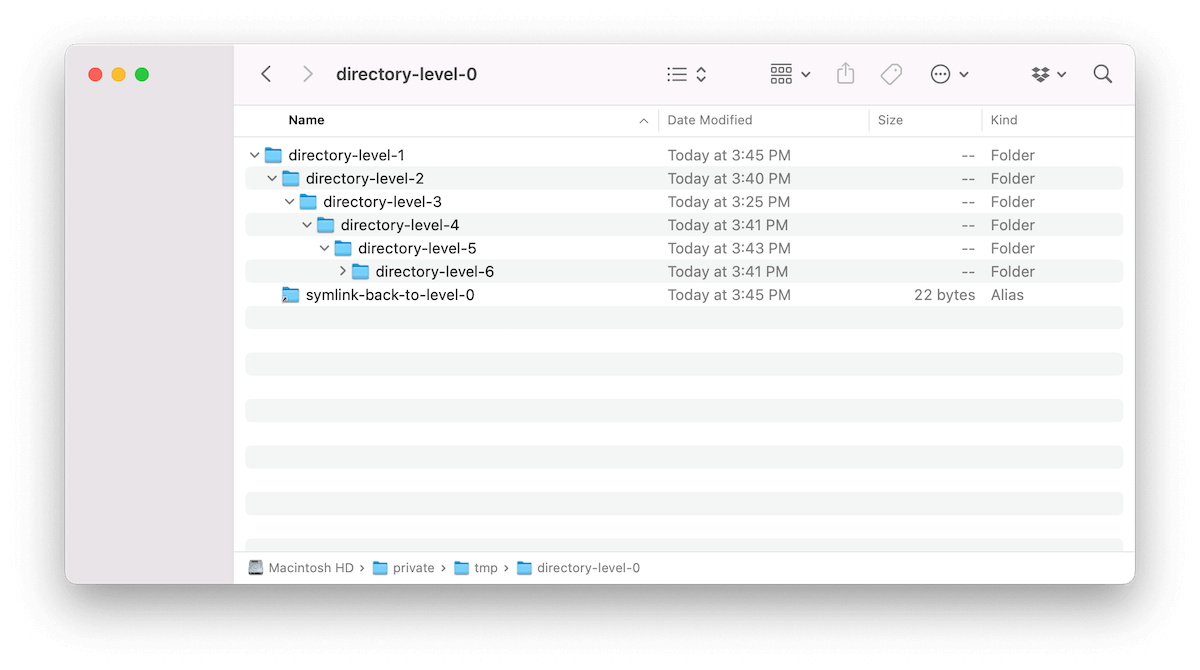Click the private folder icon in path bar
Viewport: 1200px width, 670px height.
tap(380, 568)
